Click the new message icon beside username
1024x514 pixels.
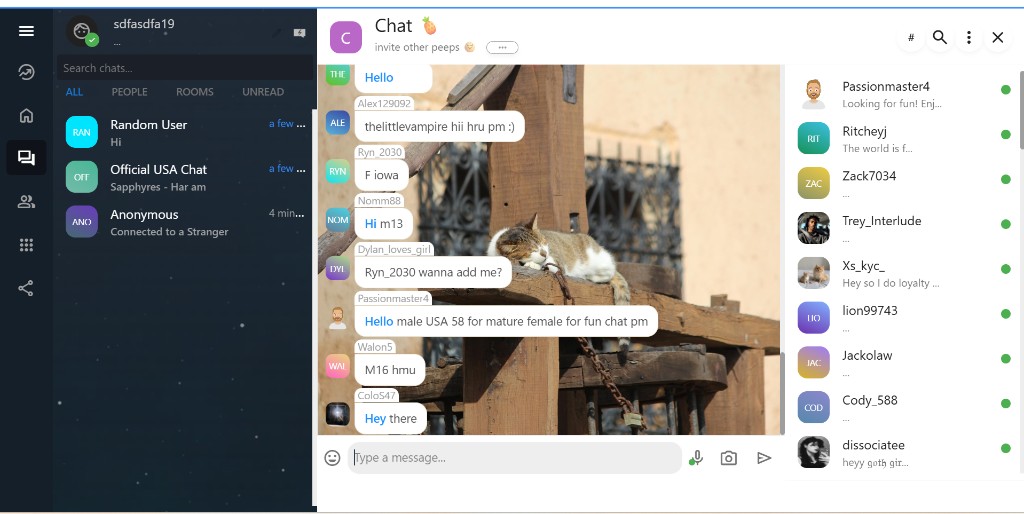[x=300, y=33]
